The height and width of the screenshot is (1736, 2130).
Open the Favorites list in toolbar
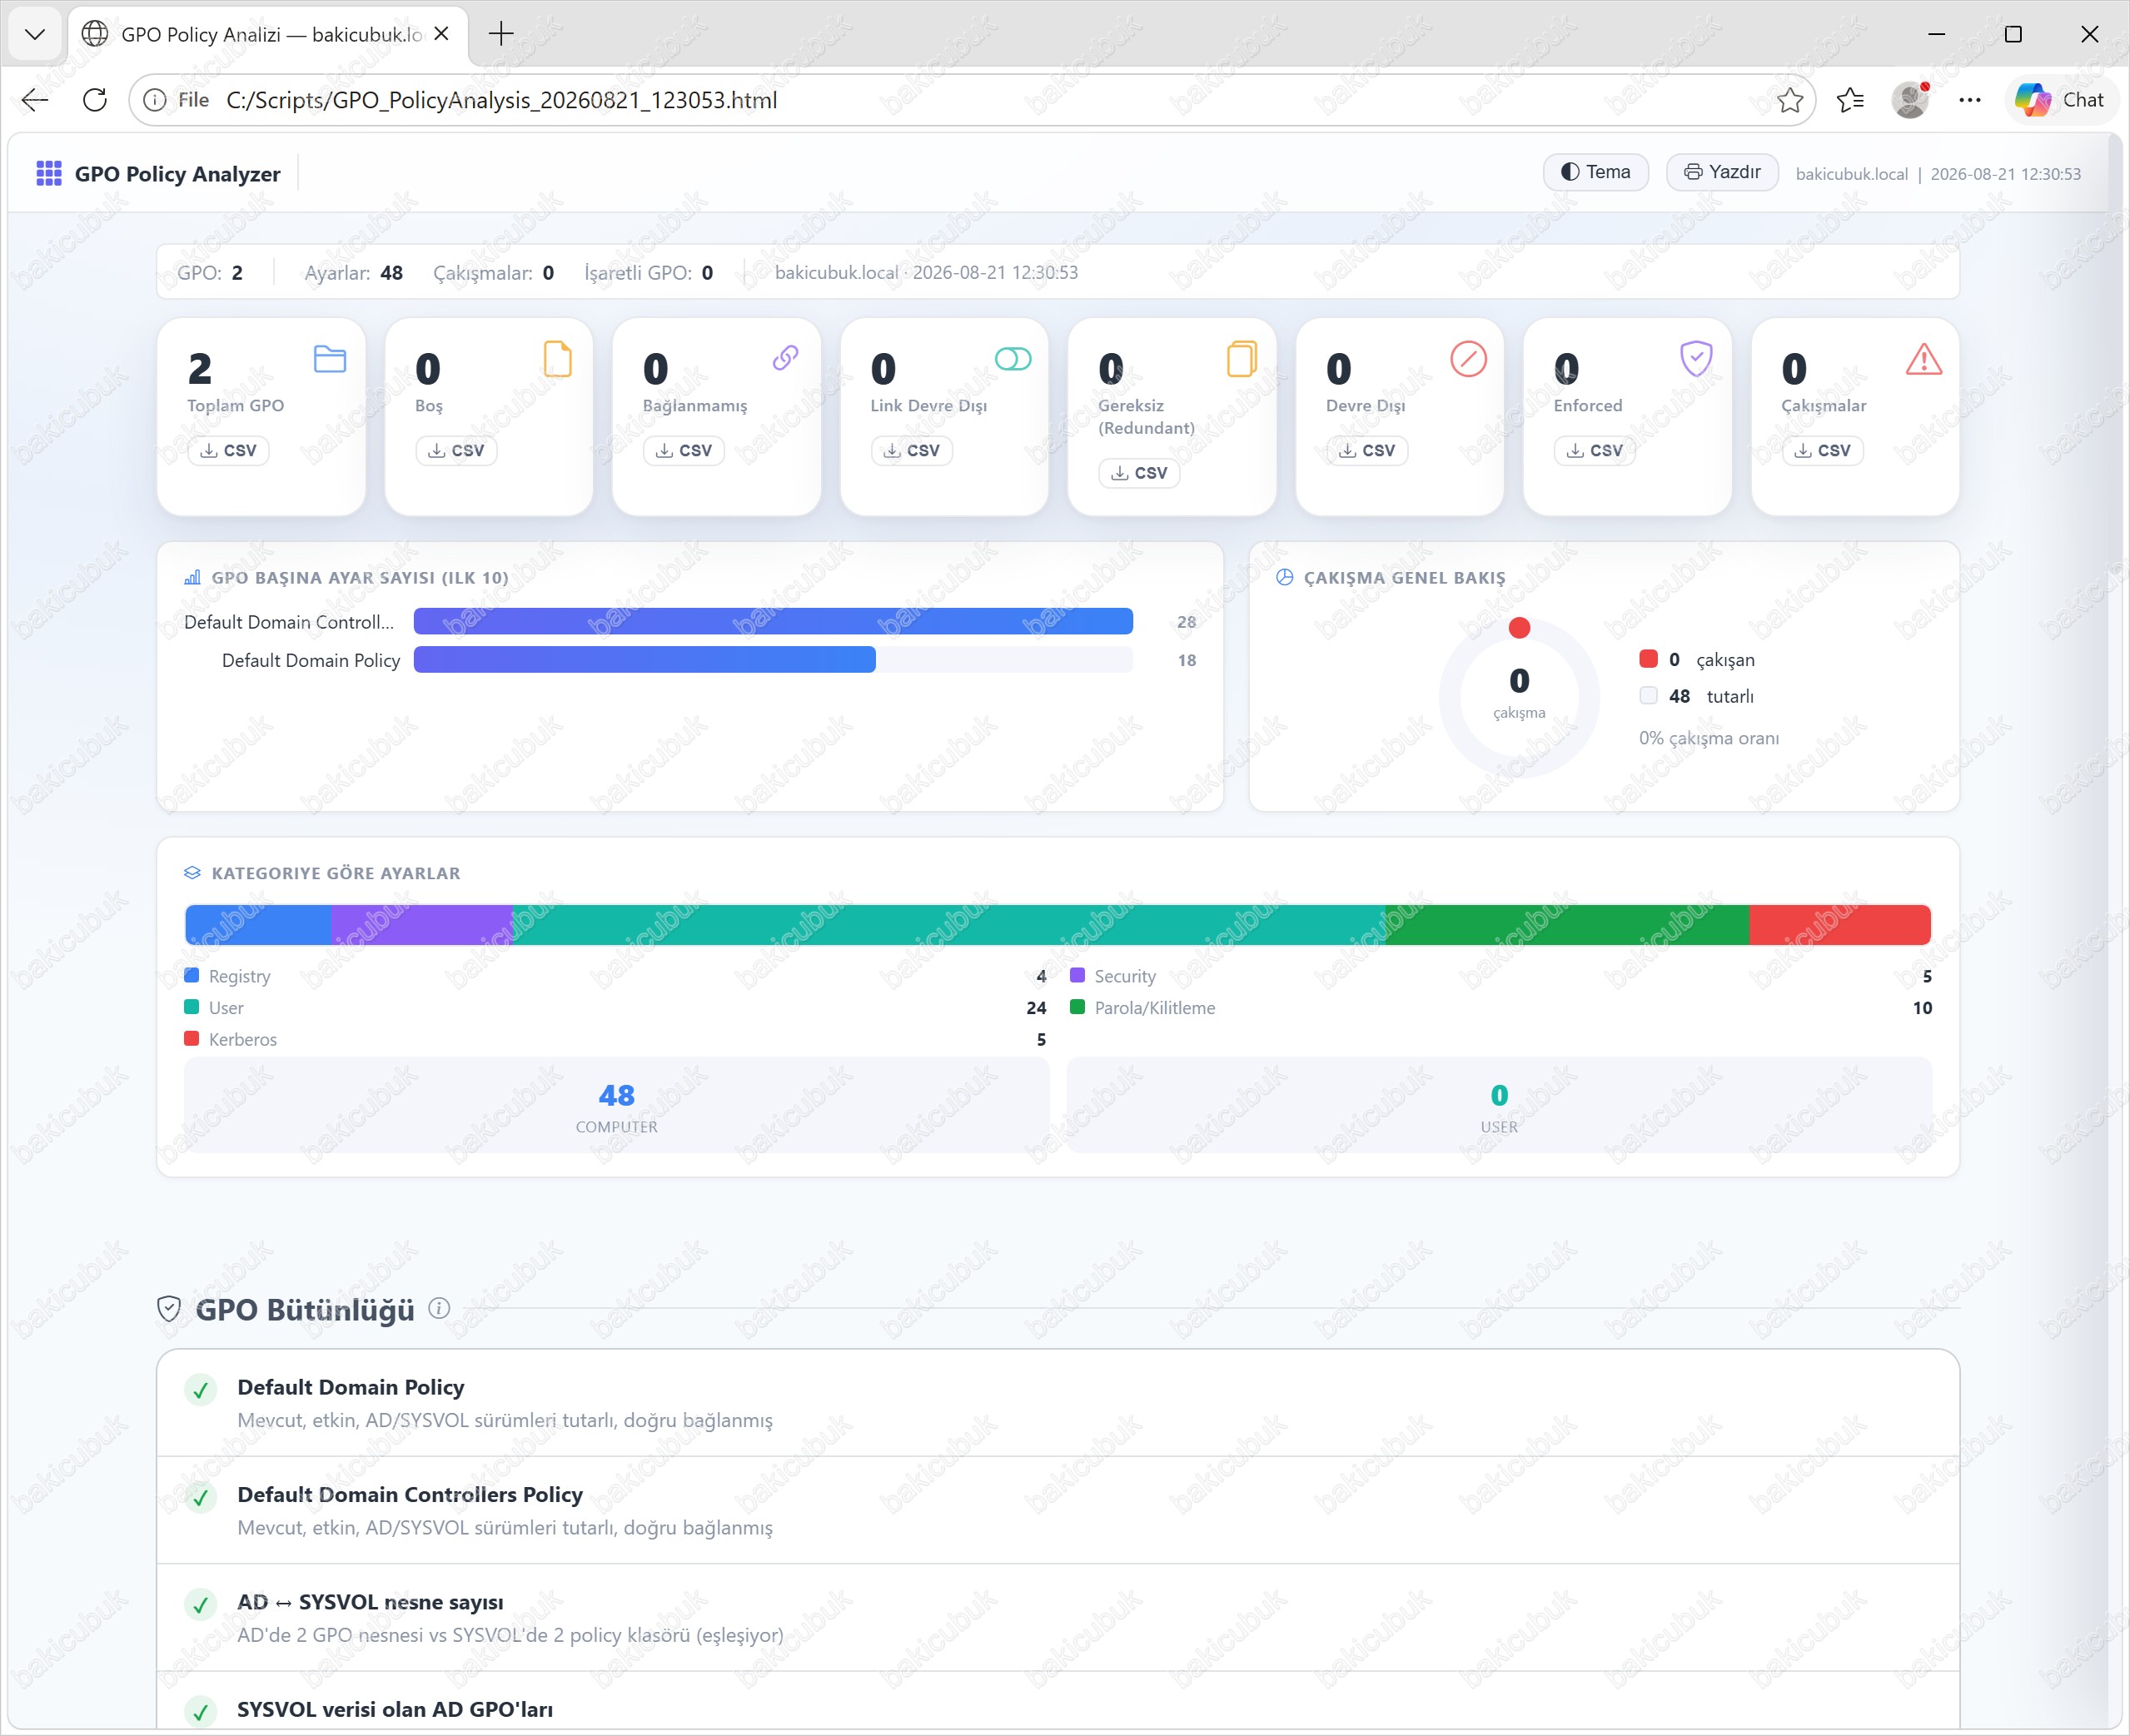1851,100
